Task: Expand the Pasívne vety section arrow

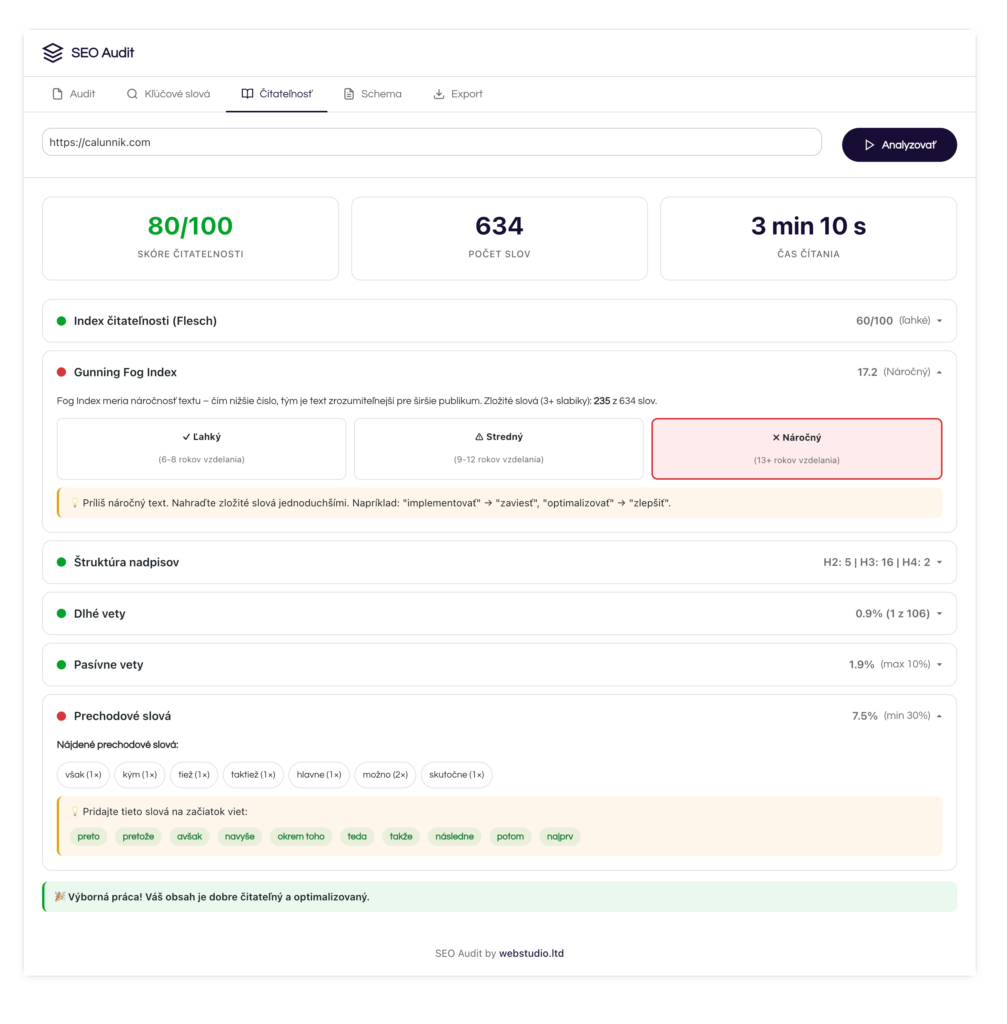Action: pyautogui.click(x=940, y=665)
